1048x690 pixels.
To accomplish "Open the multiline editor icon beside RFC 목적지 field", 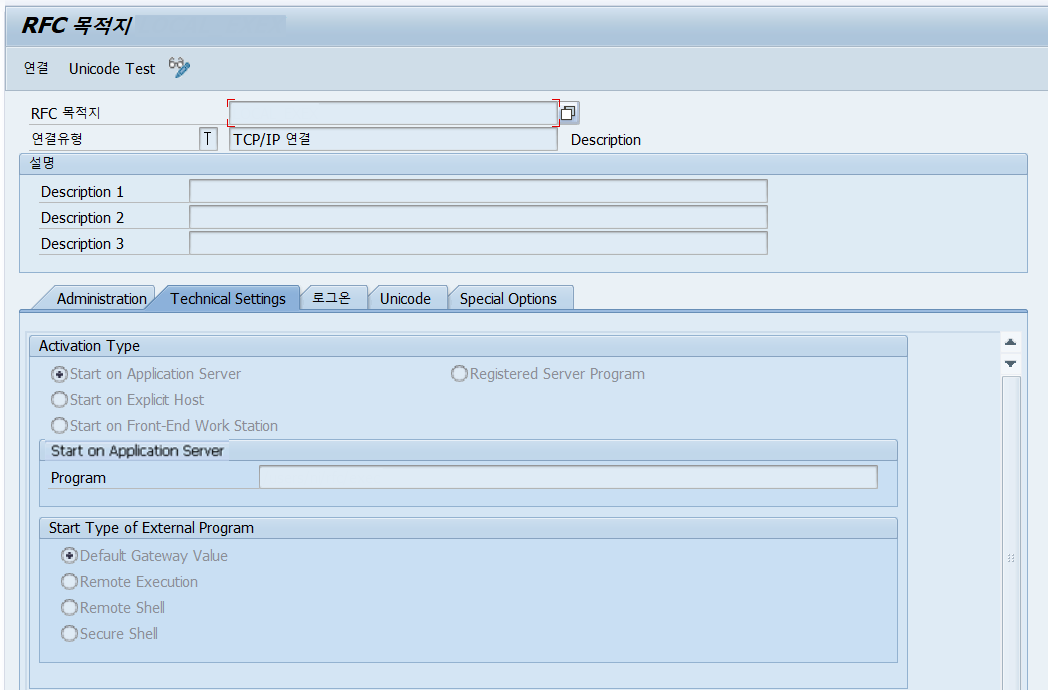I will coord(568,112).
